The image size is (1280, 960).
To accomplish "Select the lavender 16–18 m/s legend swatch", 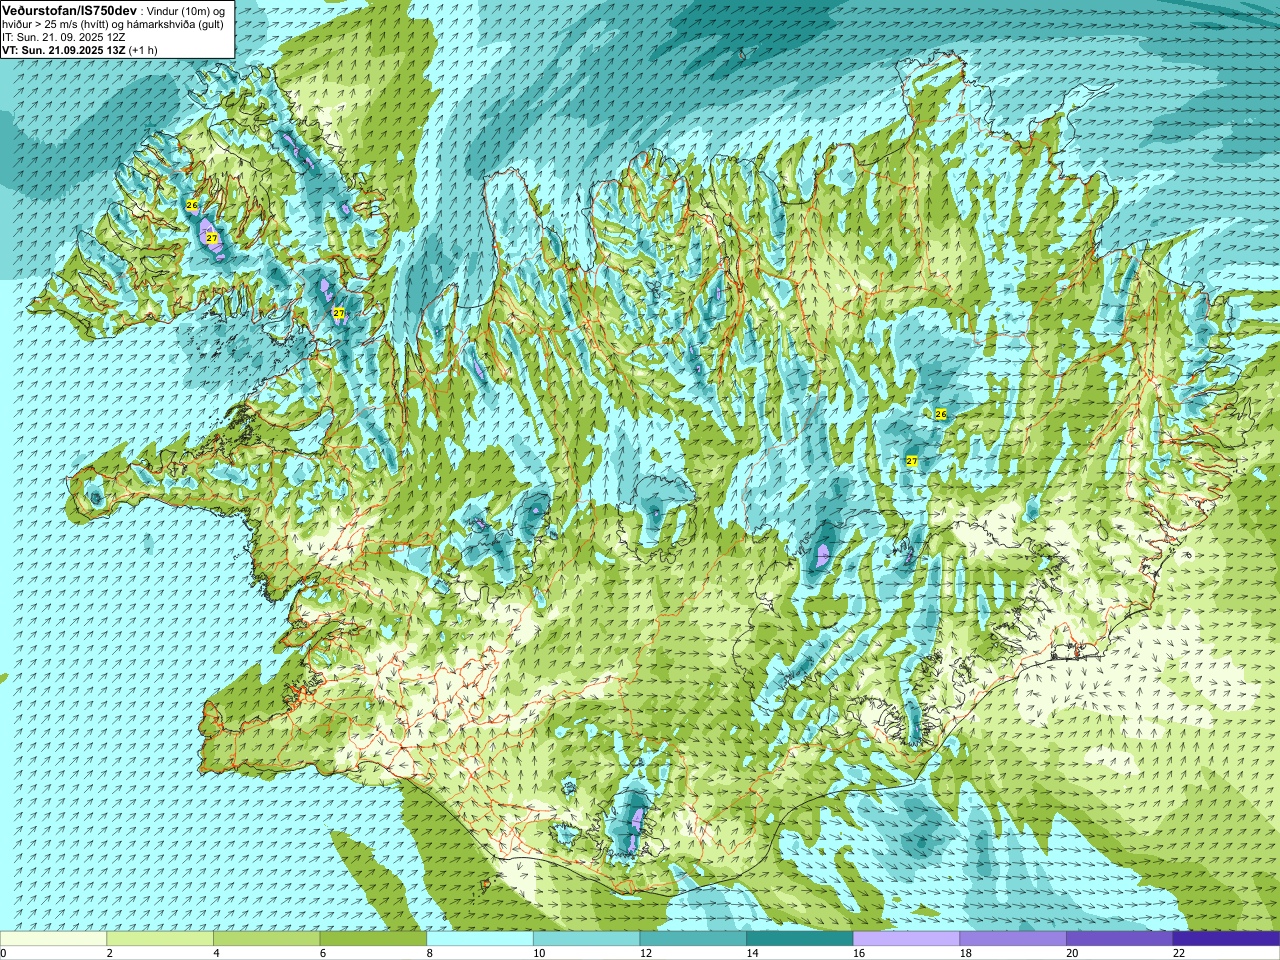I will (x=906, y=939).
